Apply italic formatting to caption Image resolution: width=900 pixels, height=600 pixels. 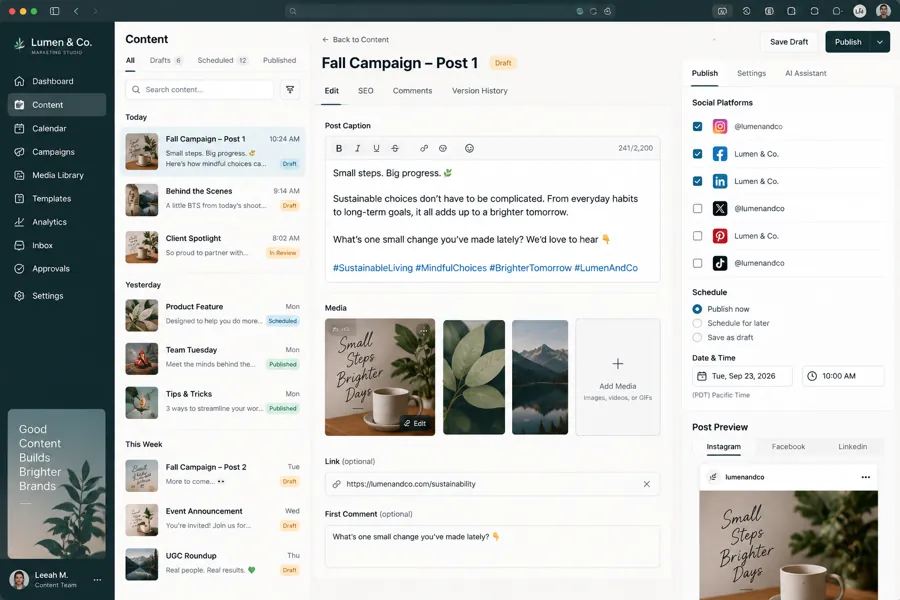coord(358,148)
